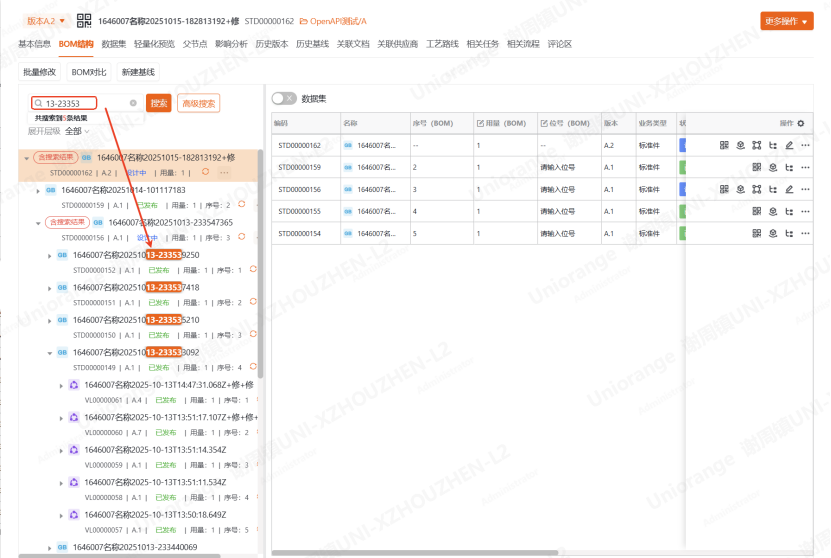Collapse tree node ending in 233547365
The image size is (831, 558).
click(x=38, y=223)
